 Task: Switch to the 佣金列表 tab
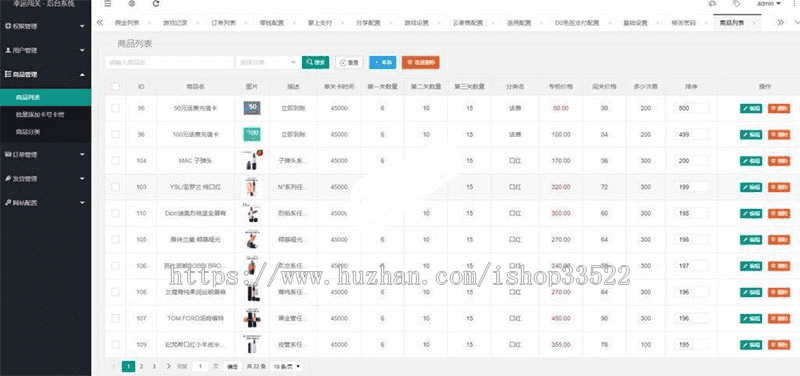126,23
